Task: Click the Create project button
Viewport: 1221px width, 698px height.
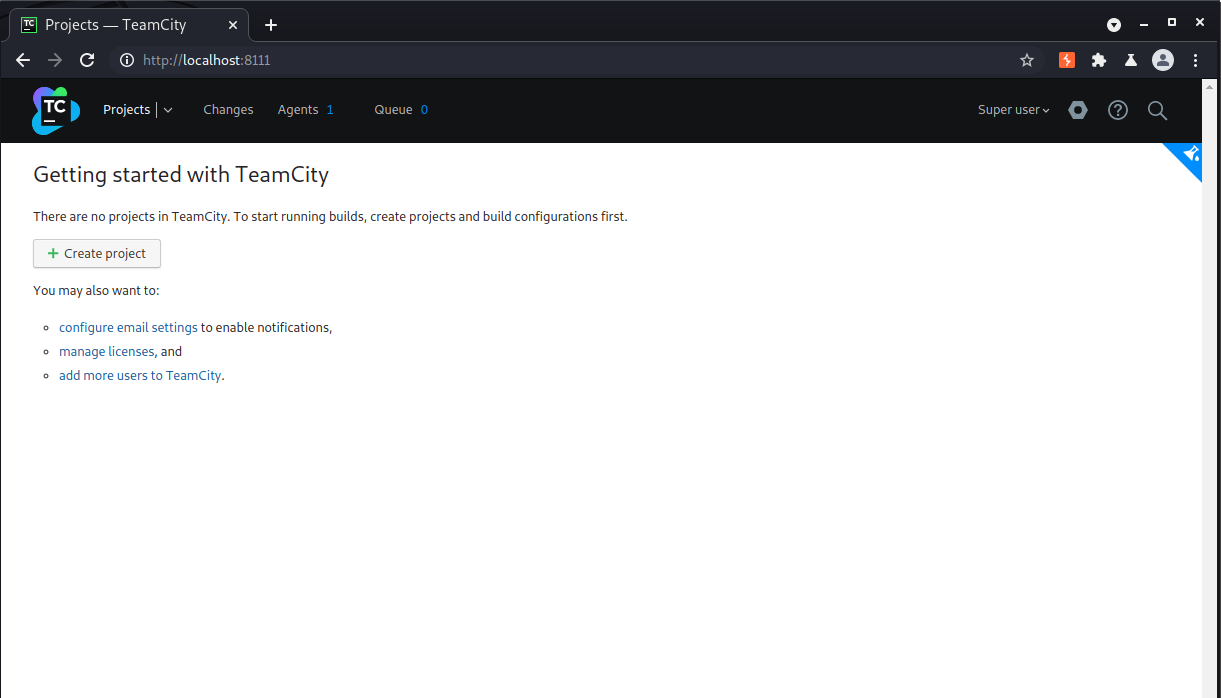Action: point(97,254)
